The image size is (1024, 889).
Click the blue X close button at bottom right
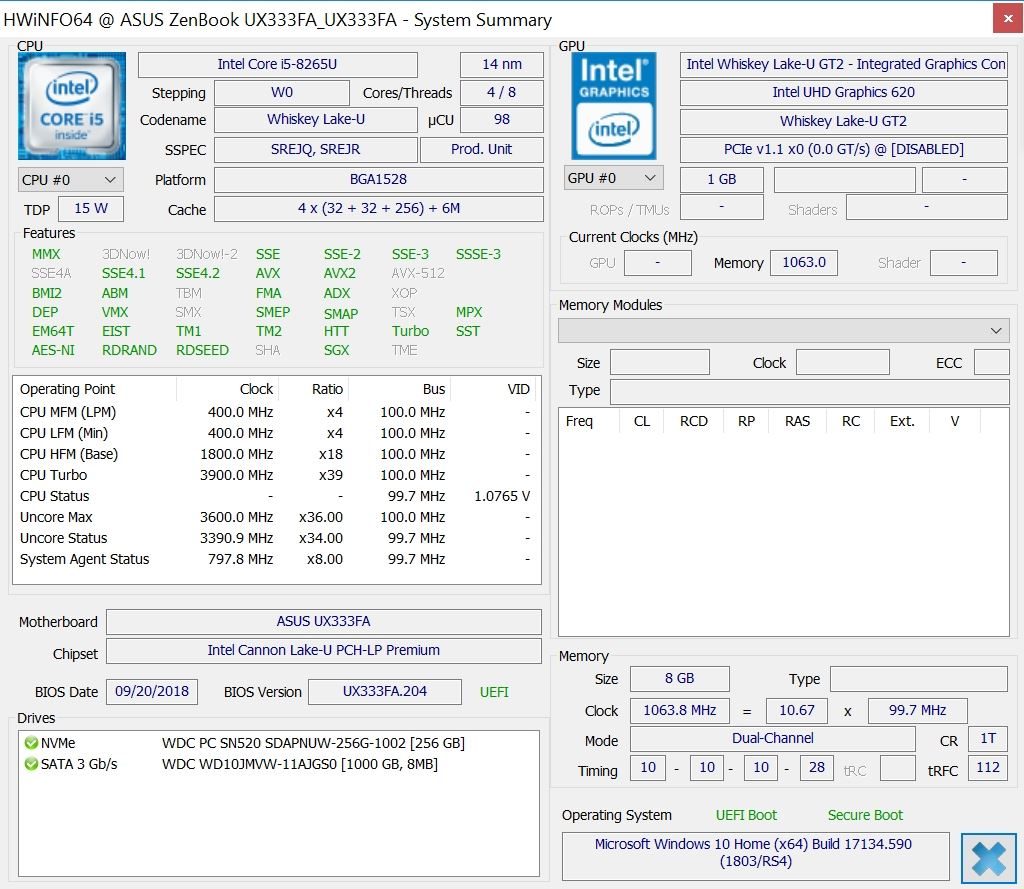[989, 858]
